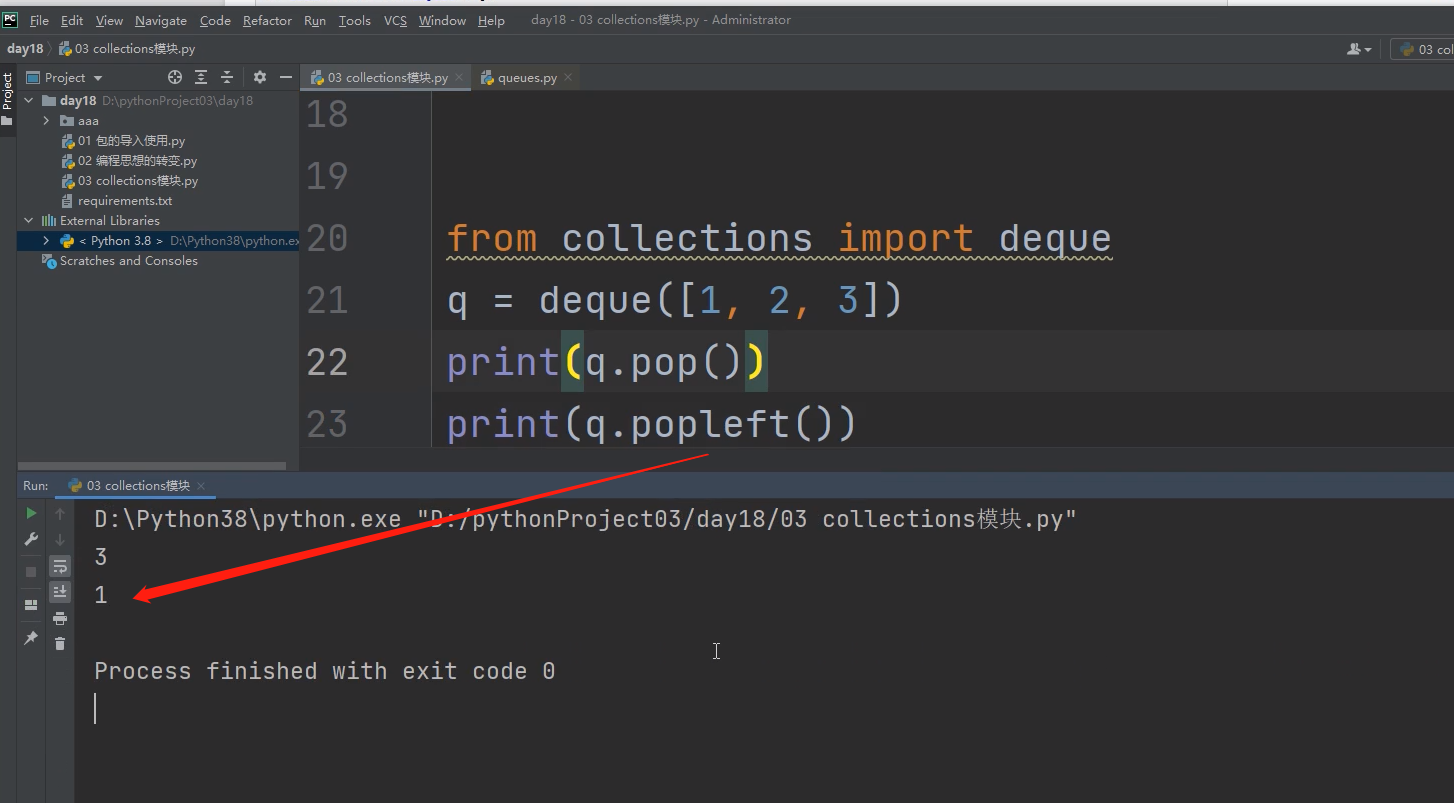1454x803 pixels.
Task: Collapse the day18 root folder
Action: (29, 101)
